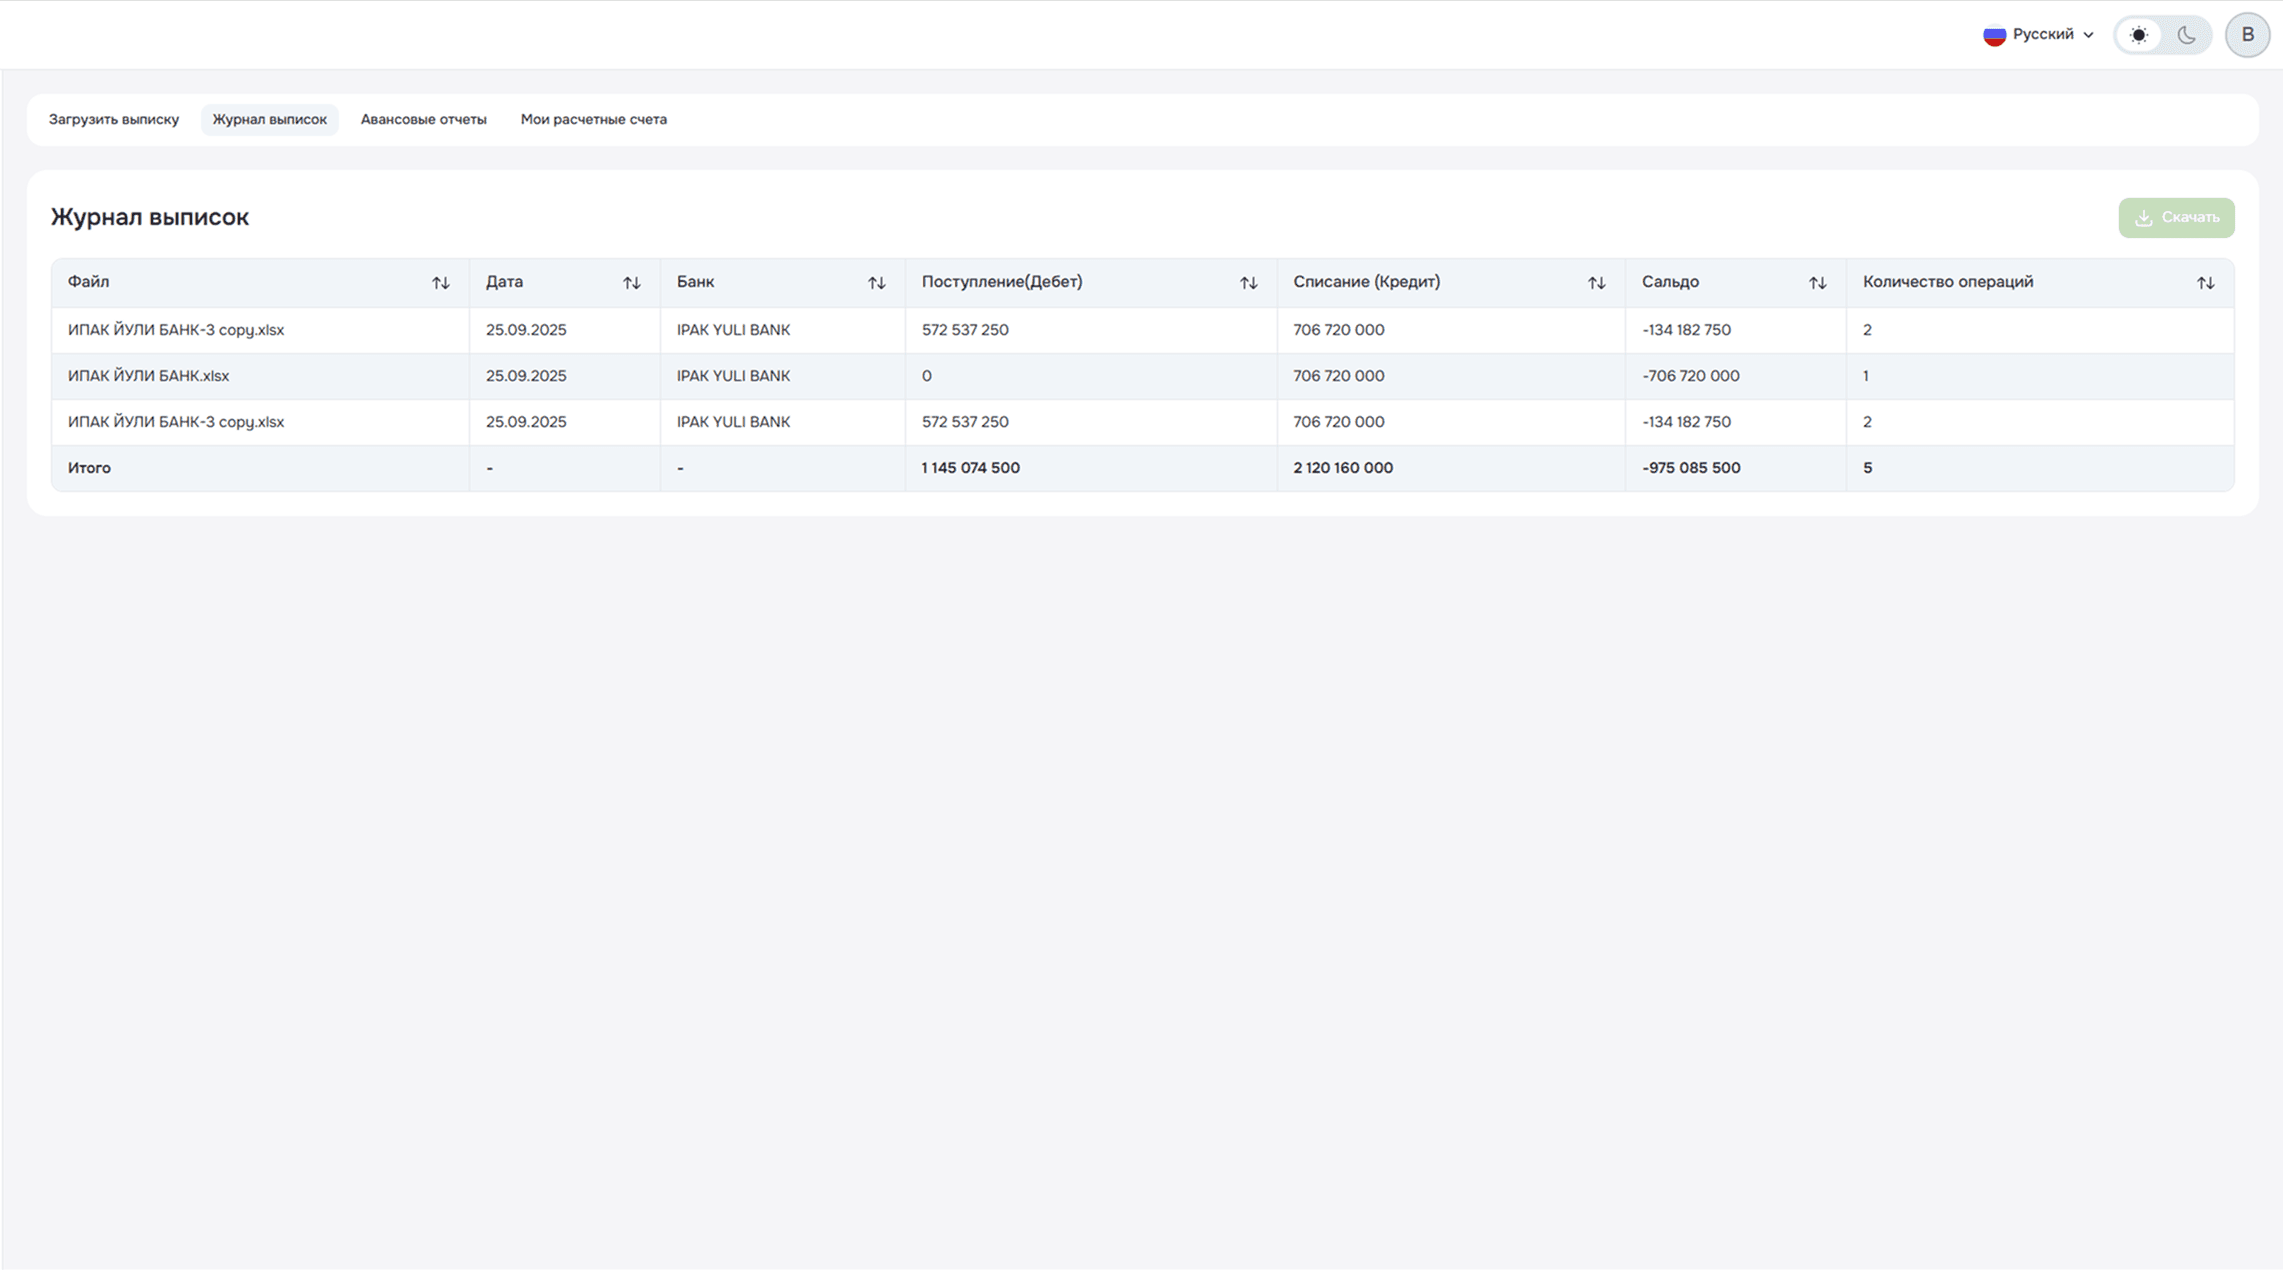This screenshot has height=1270, width=2283.
Task: Sort by Дата using arrows icon
Action: coord(631,283)
